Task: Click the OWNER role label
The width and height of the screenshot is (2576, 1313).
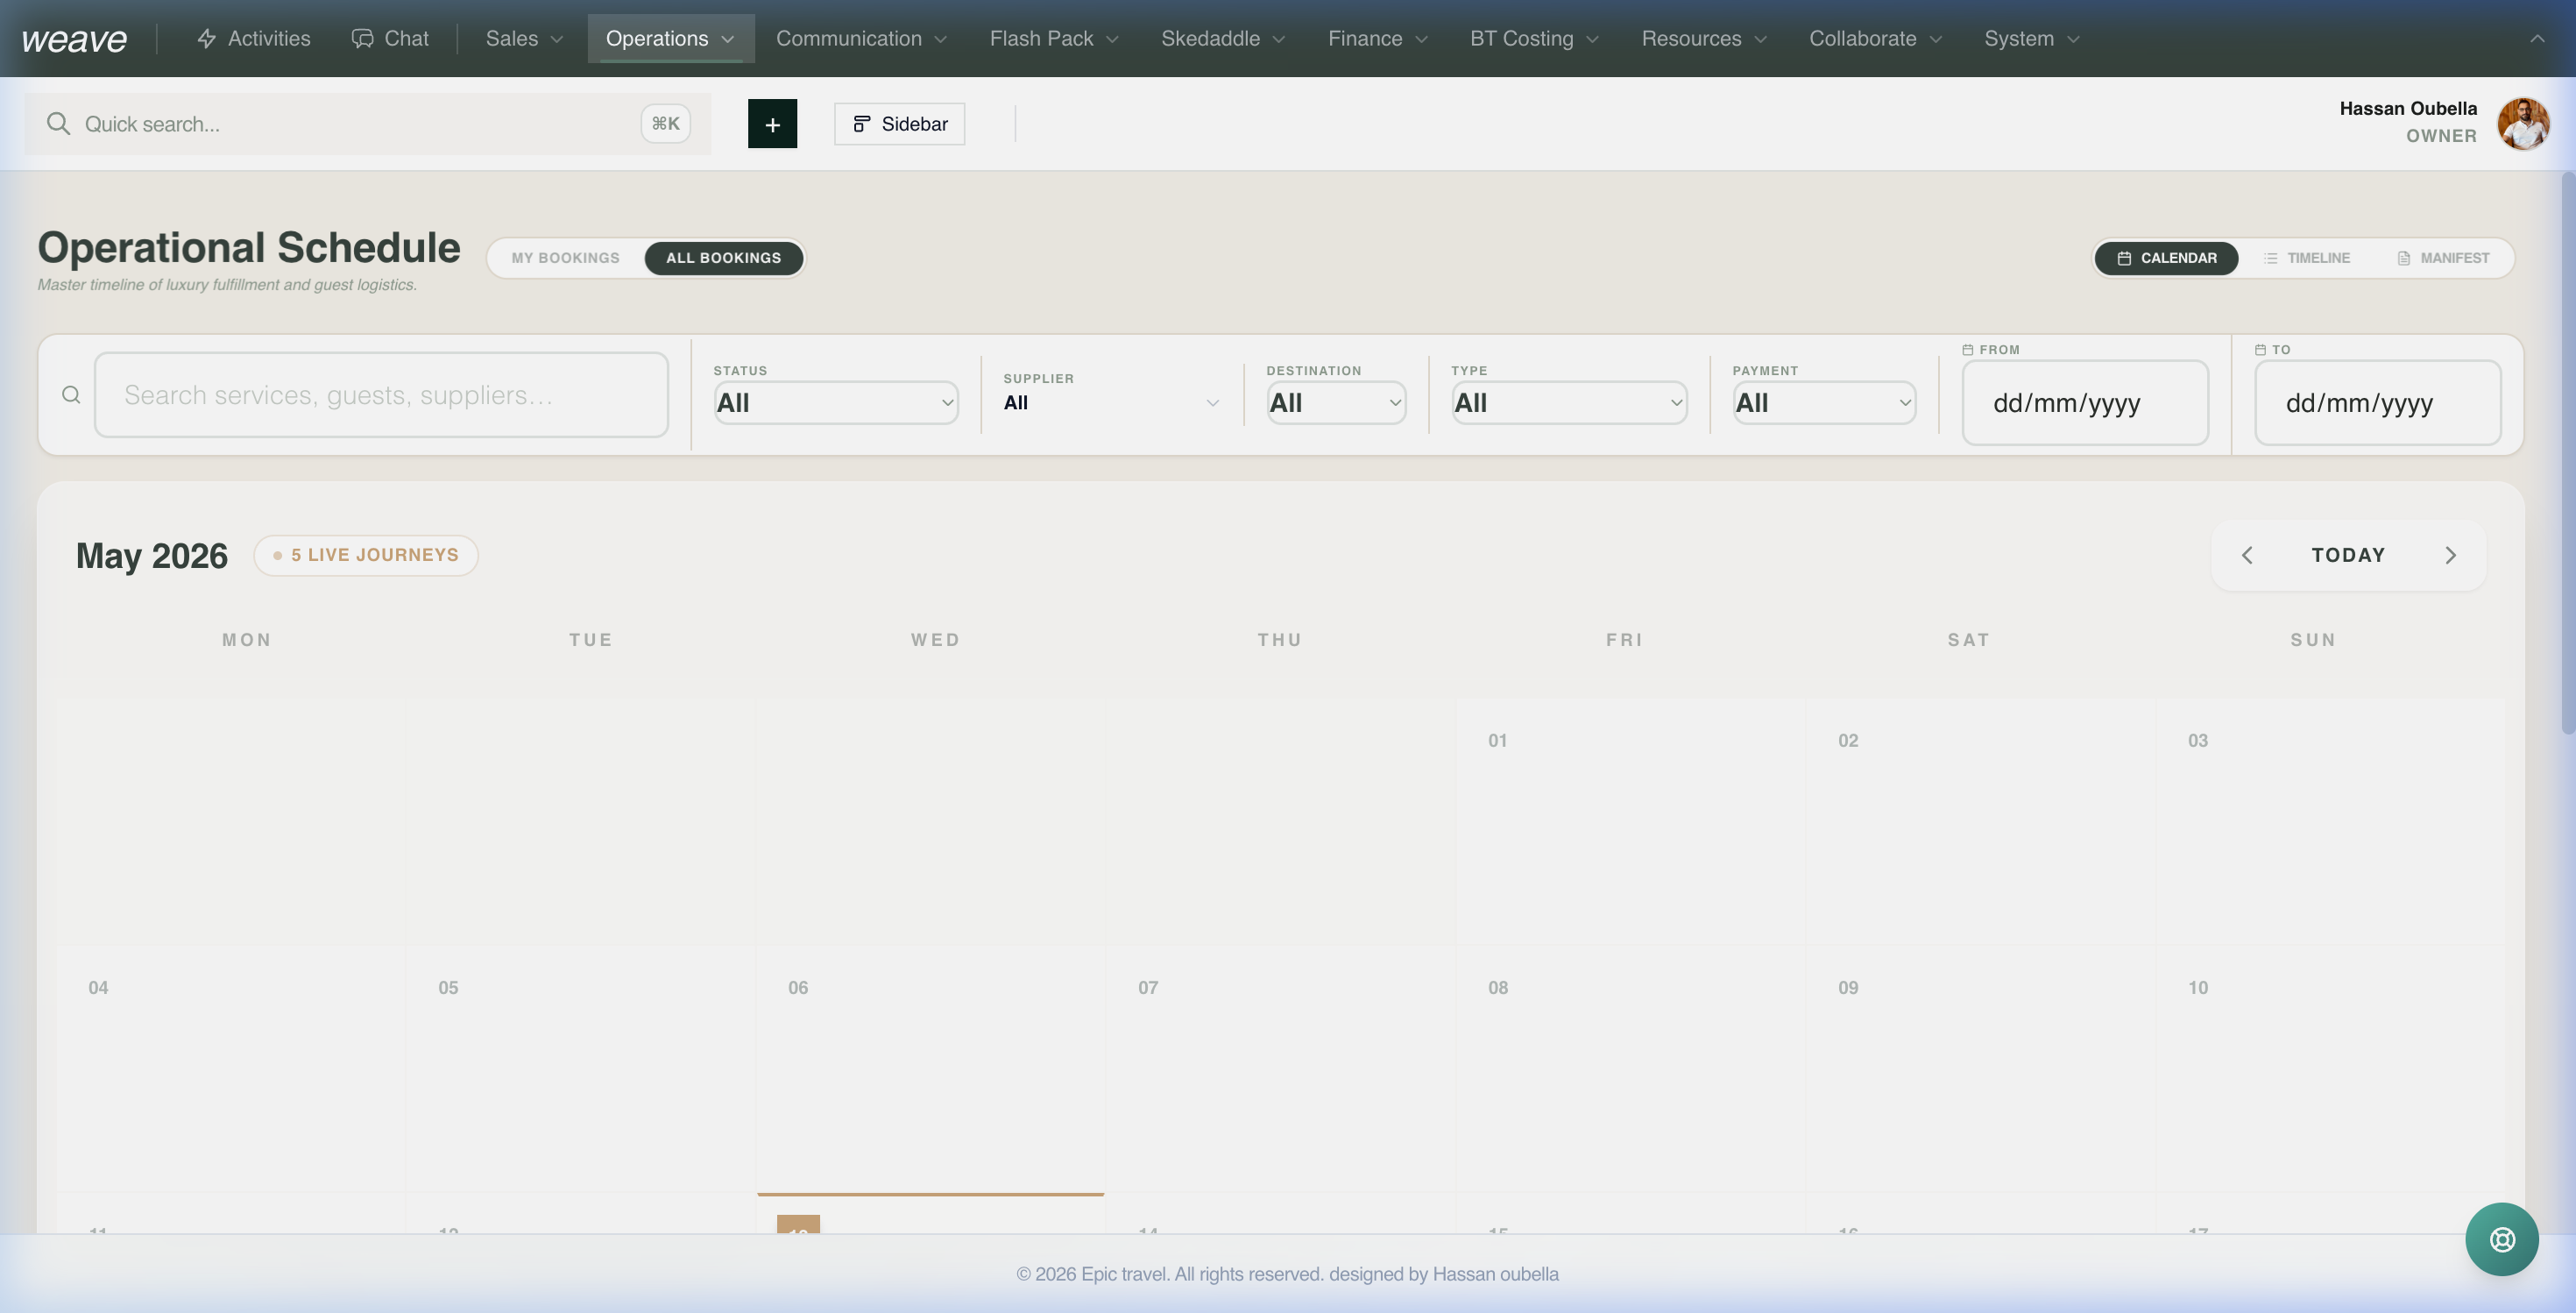Action: (x=2441, y=136)
